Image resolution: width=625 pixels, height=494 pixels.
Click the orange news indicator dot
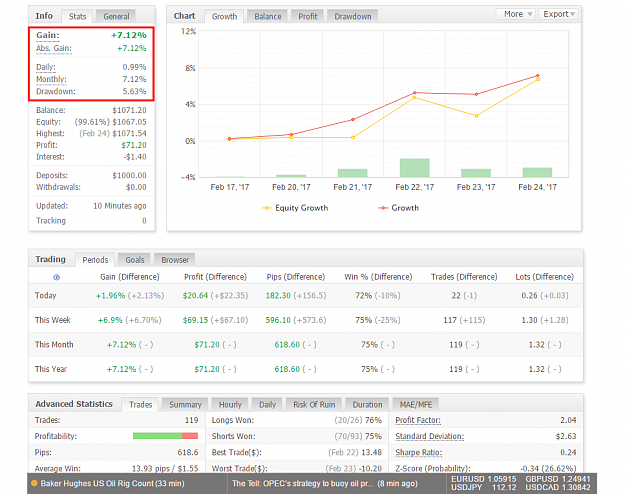[34, 483]
